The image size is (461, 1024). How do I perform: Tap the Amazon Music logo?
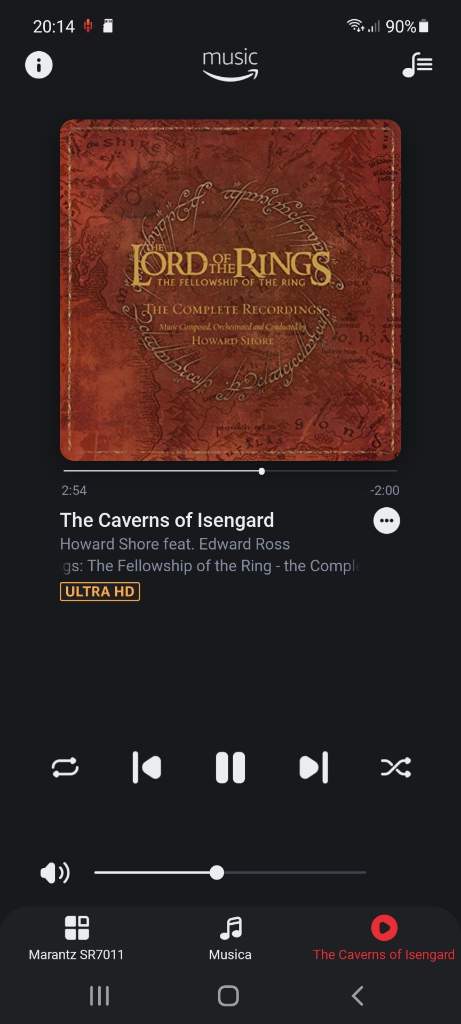pos(230,65)
